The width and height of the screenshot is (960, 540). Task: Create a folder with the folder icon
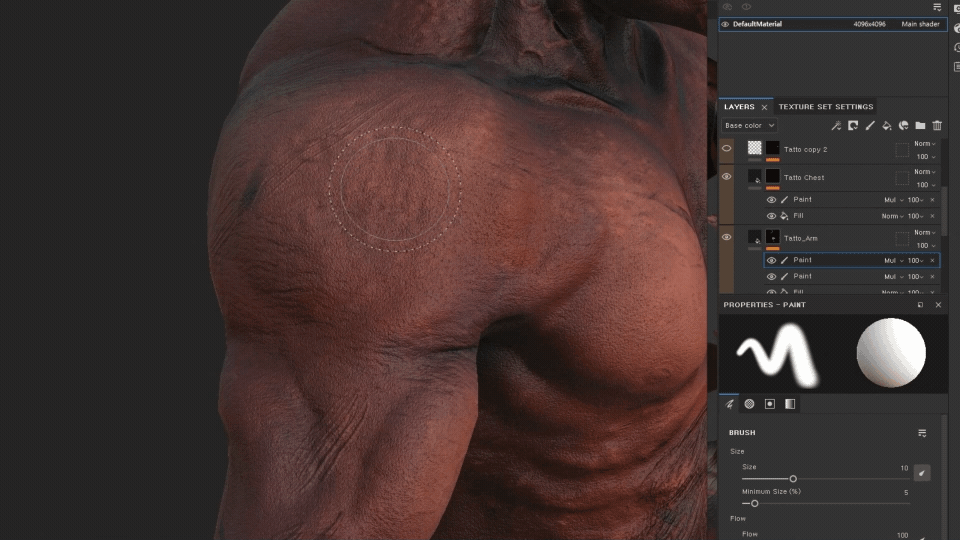(x=920, y=126)
